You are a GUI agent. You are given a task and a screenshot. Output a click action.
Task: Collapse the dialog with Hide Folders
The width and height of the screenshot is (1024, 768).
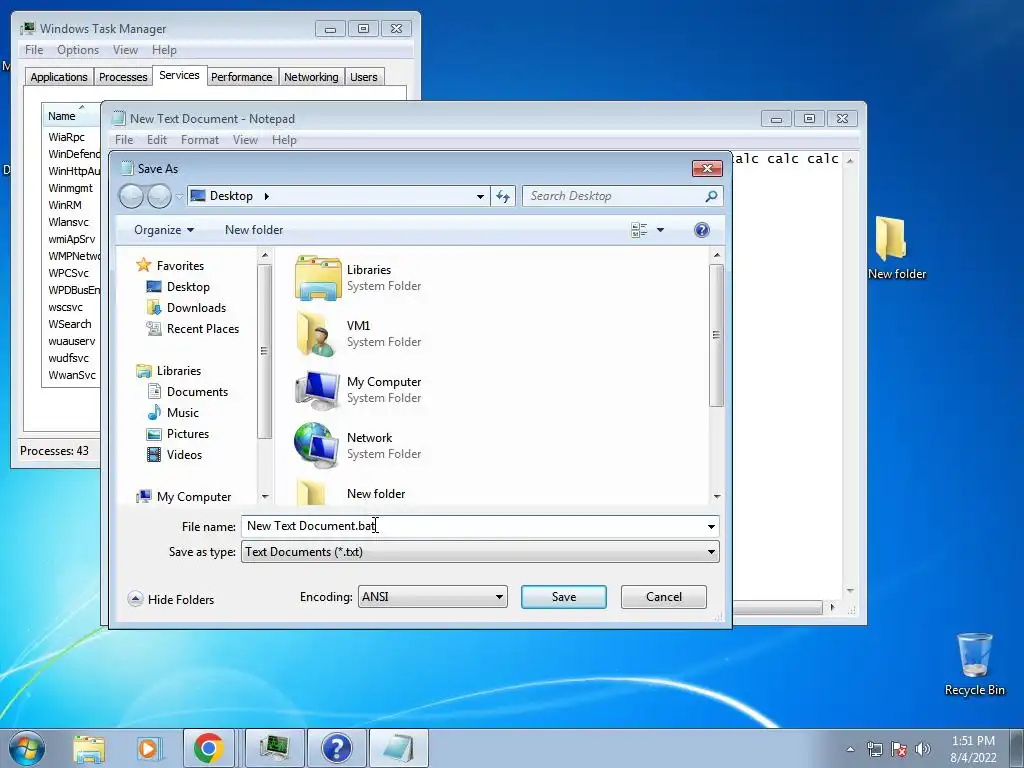coord(171,600)
